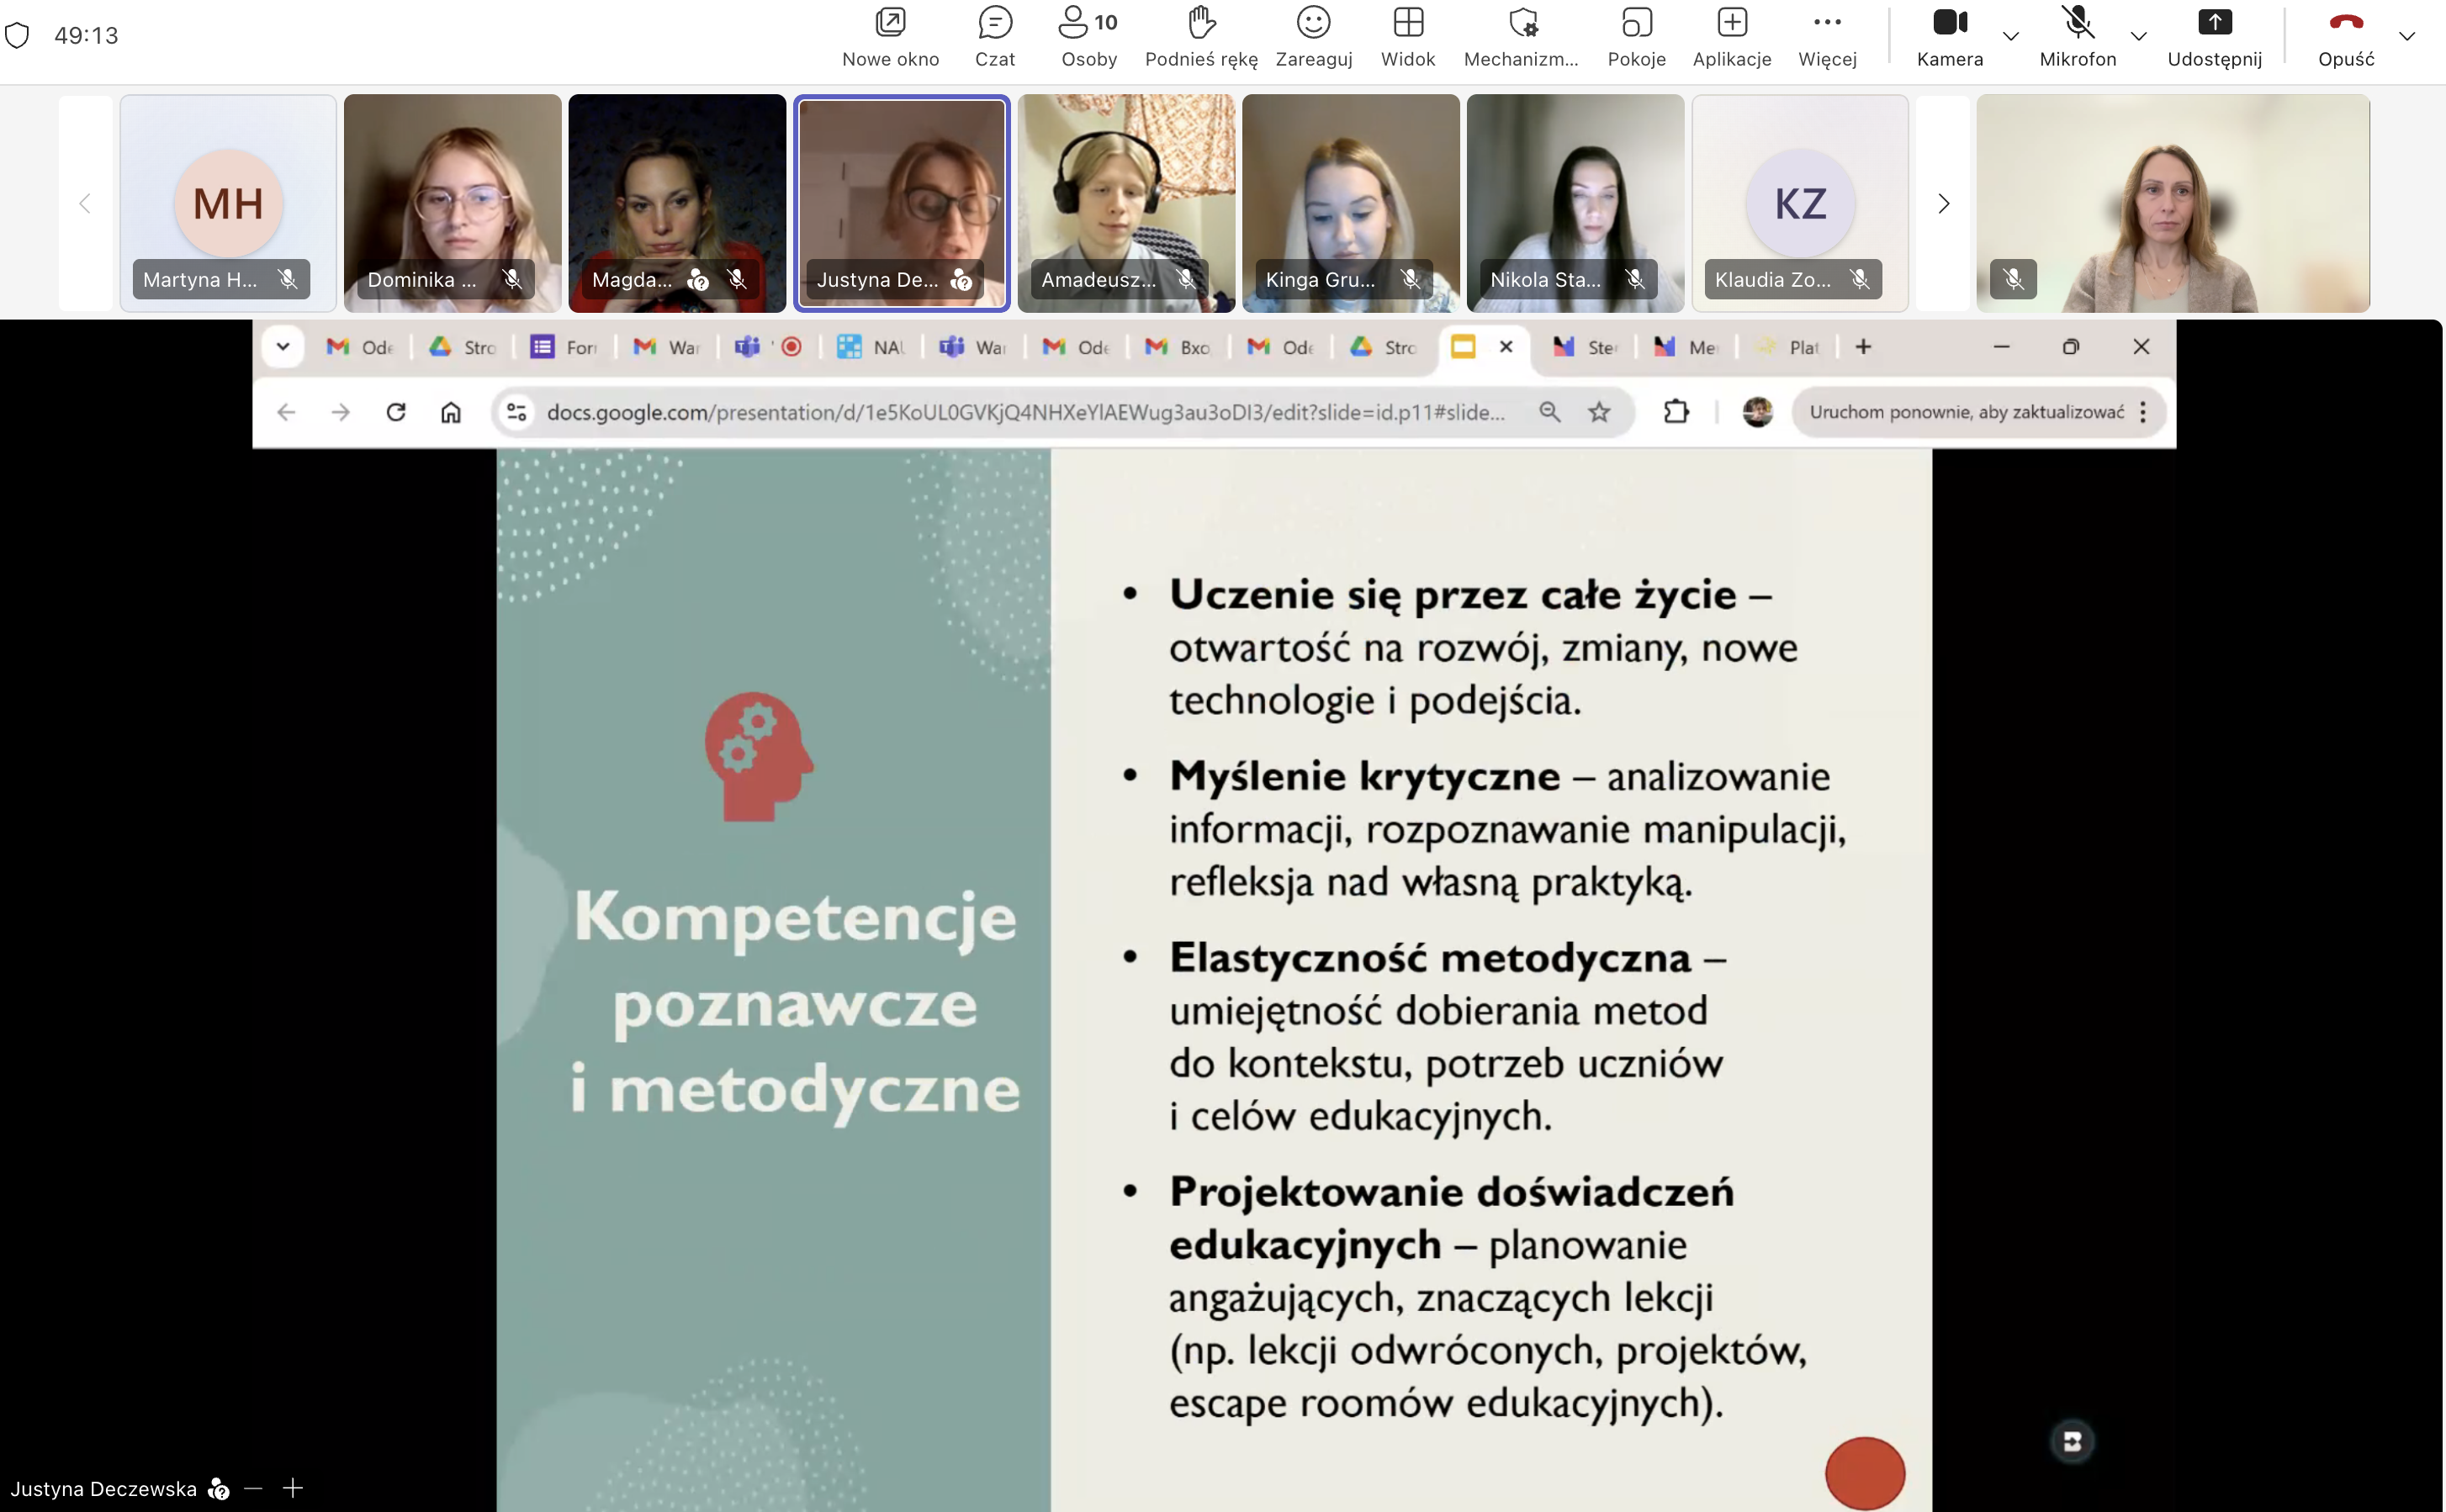The height and width of the screenshot is (1512, 2446).
Task: Click the shield meeting security icon
Action: pyautogui.click(x=17, y=36)
